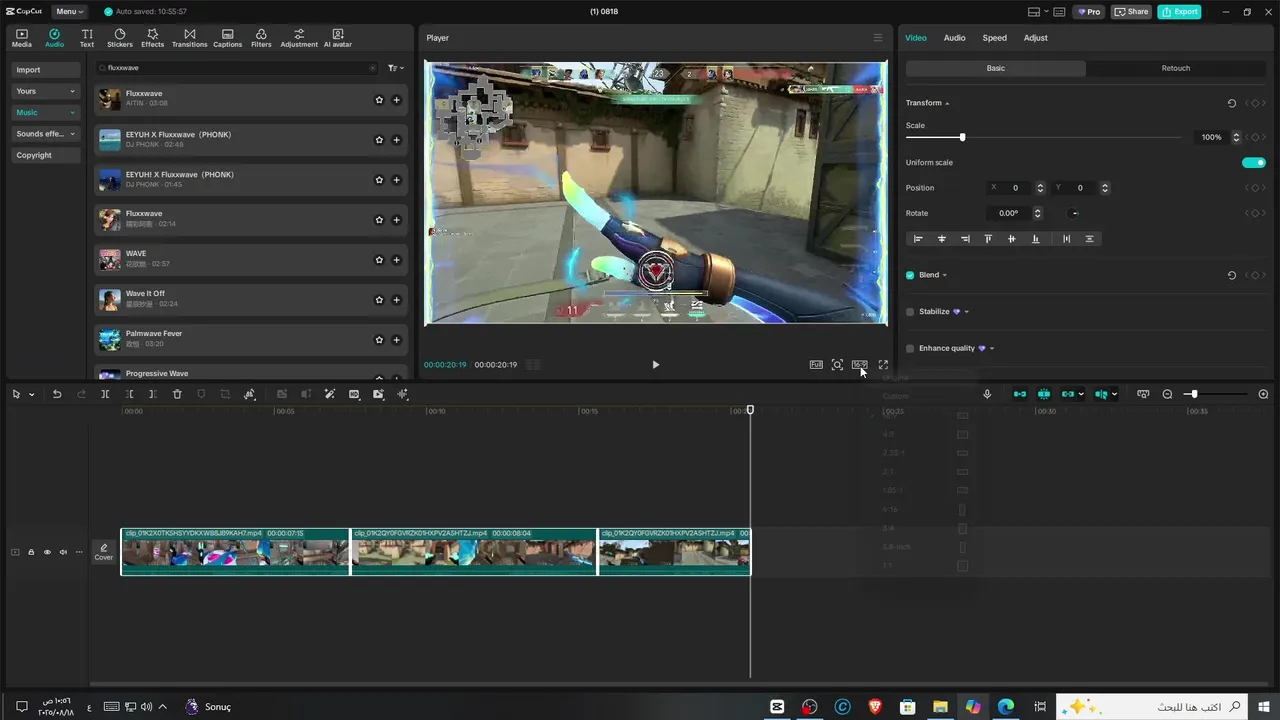
Task: Enable the Stabilize checkbox
Action: [x=910, y=312]
